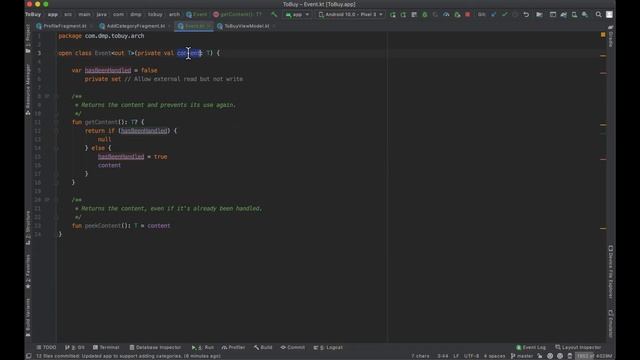
Task: Click the line 3 number in the gutter
Action: [39, 53]
